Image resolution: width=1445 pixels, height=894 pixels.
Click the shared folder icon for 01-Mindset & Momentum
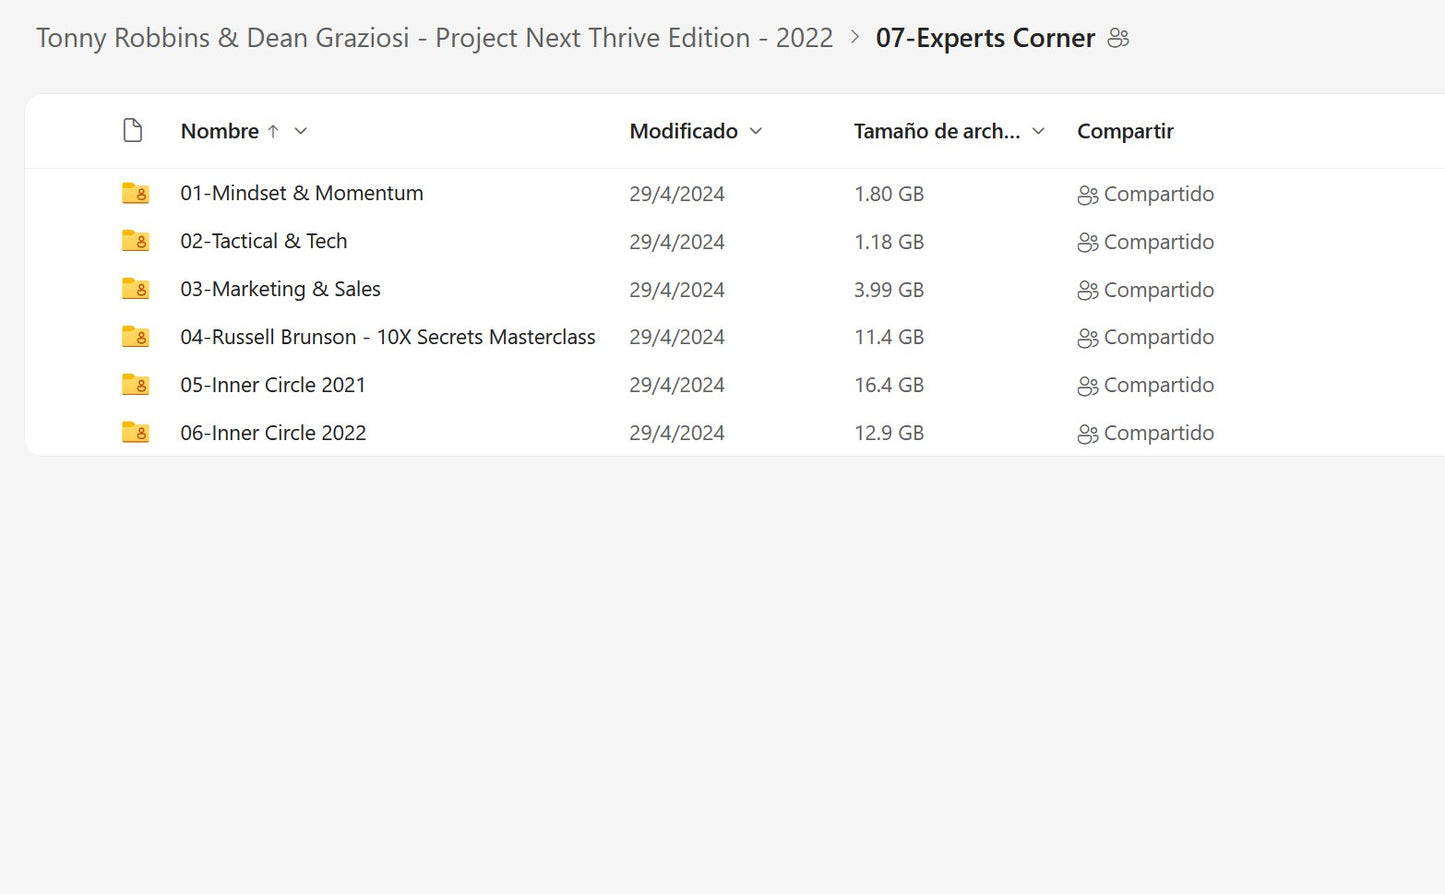[x=135, y=193]
